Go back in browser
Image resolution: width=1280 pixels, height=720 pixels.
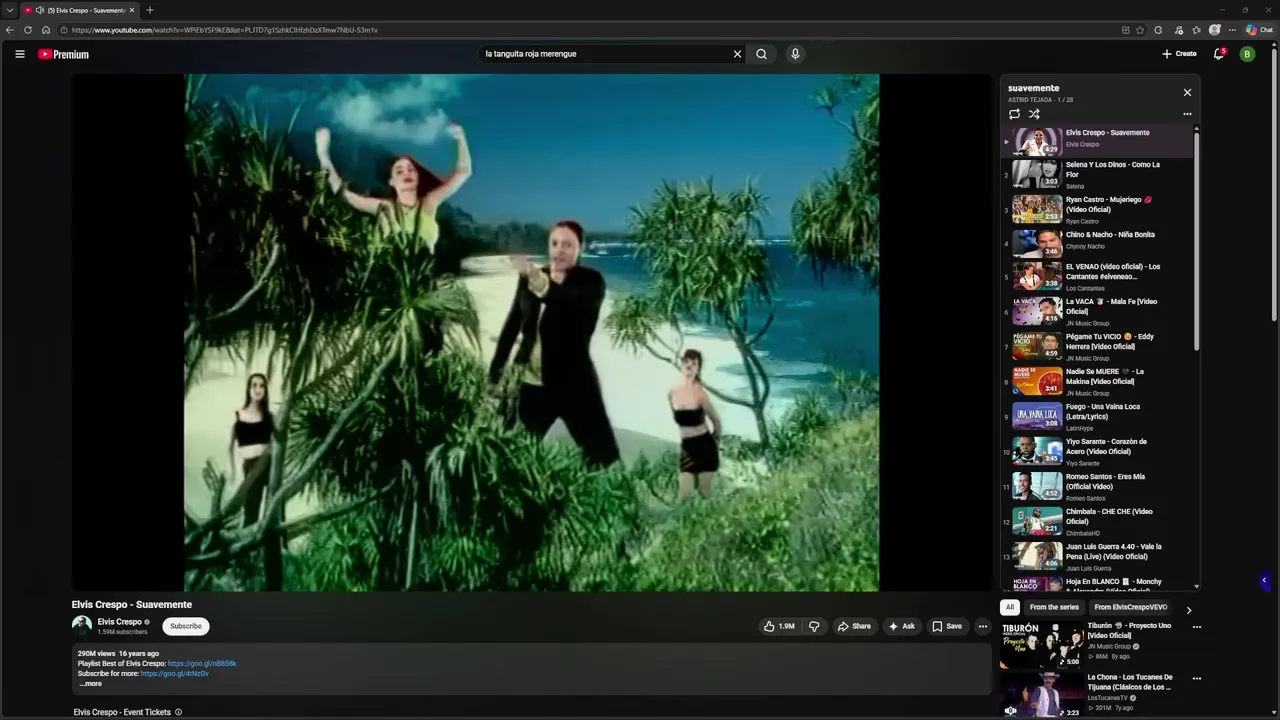(x=10, y=30)
